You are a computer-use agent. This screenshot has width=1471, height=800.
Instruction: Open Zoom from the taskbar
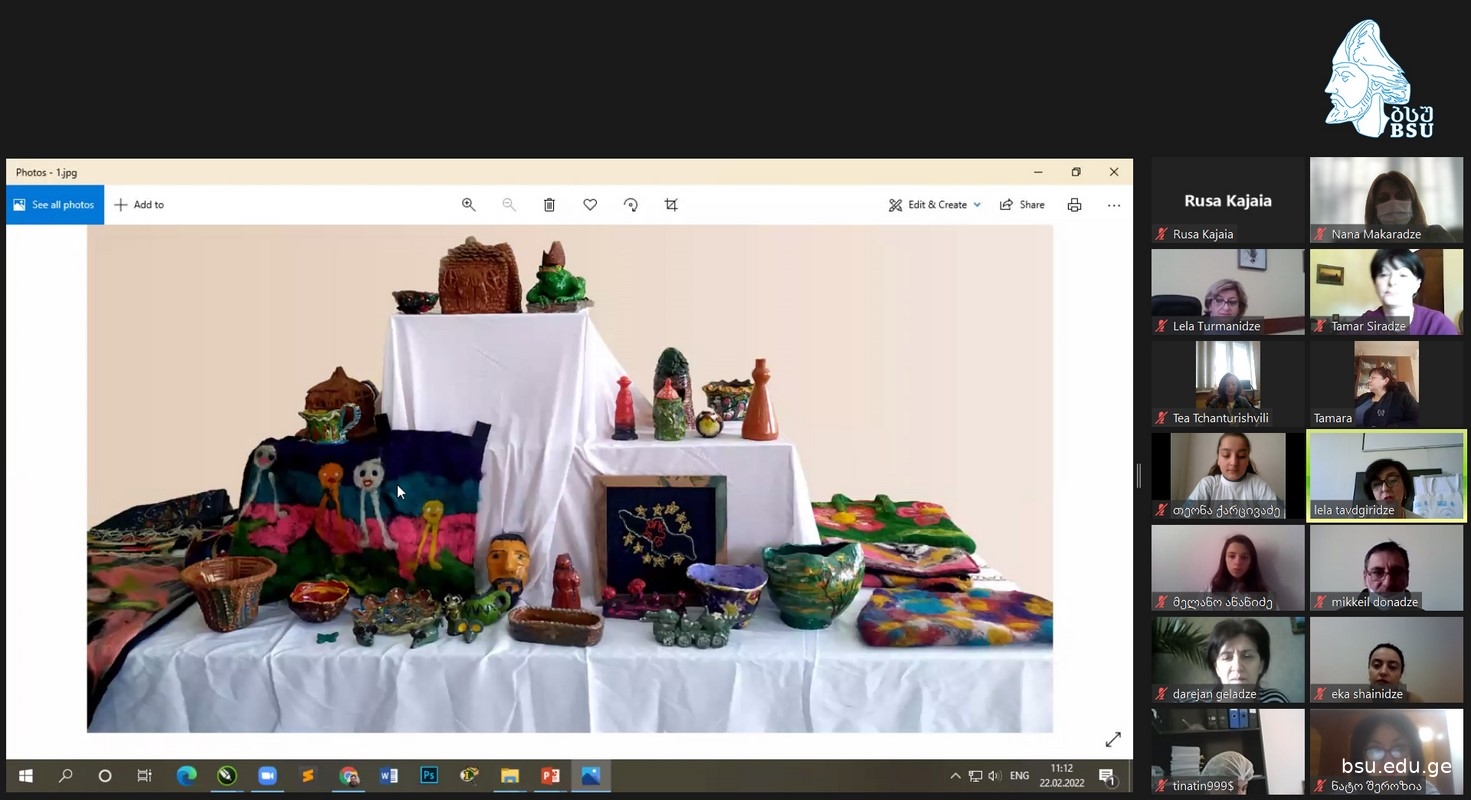(x=267, y=776)
